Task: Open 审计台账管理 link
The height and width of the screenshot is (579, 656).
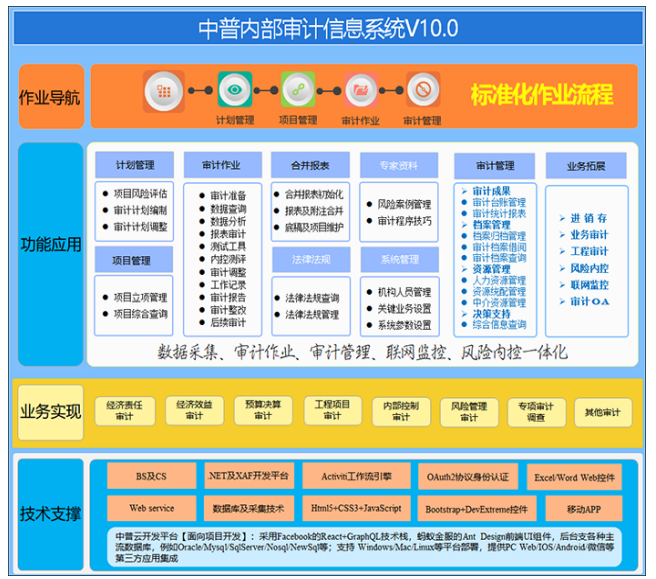Action: tap(499, 202)
